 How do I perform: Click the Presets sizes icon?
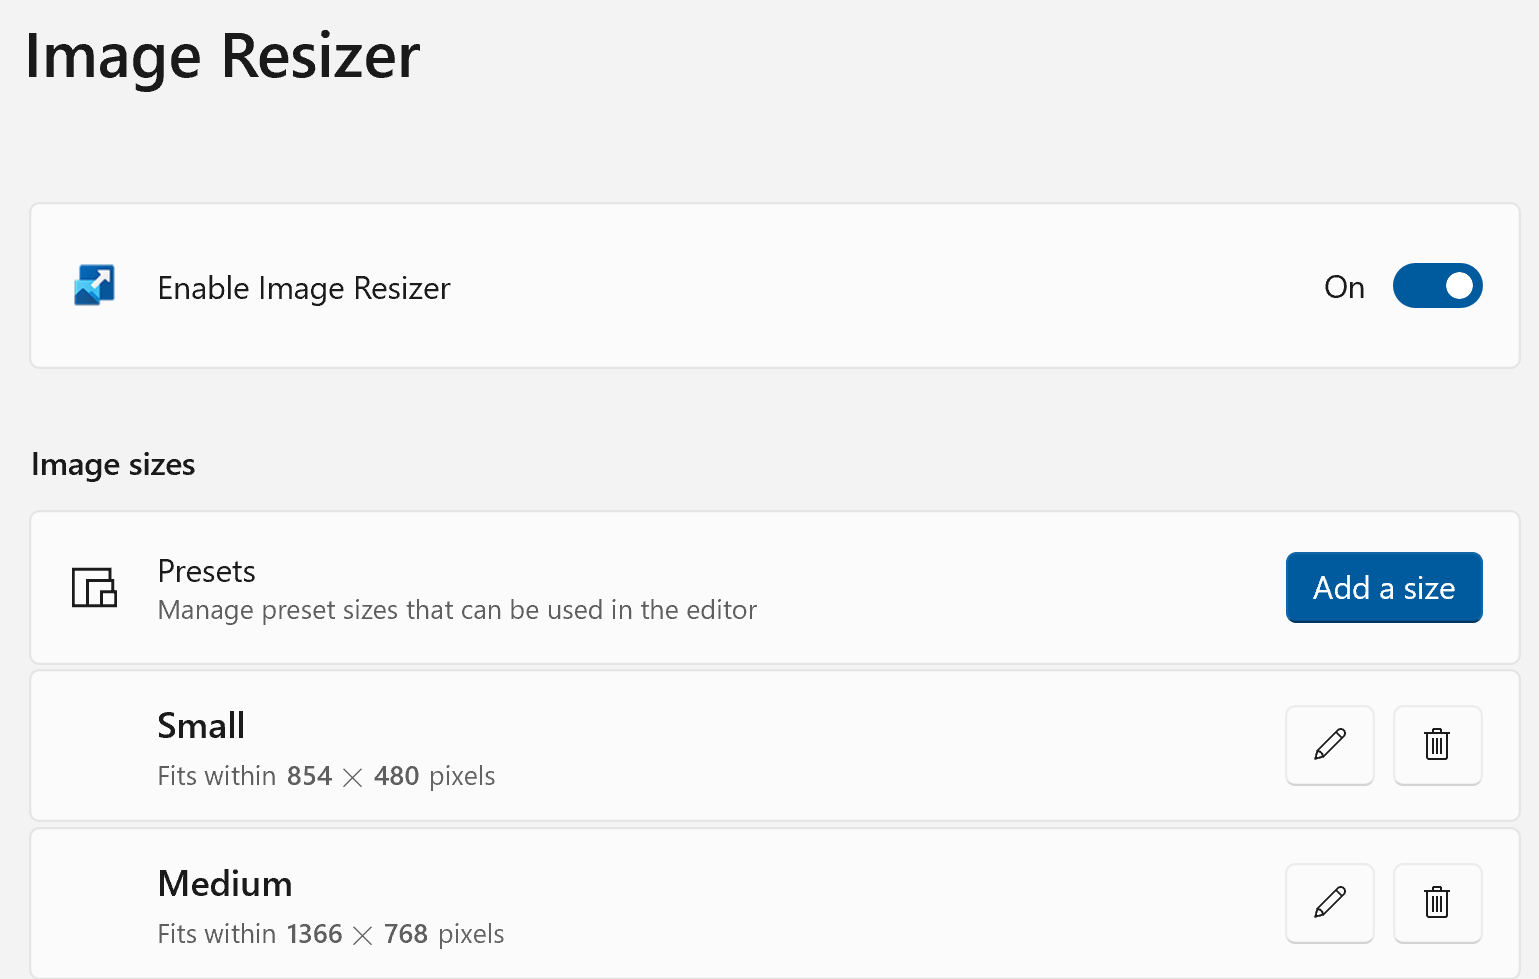[95, 588]
